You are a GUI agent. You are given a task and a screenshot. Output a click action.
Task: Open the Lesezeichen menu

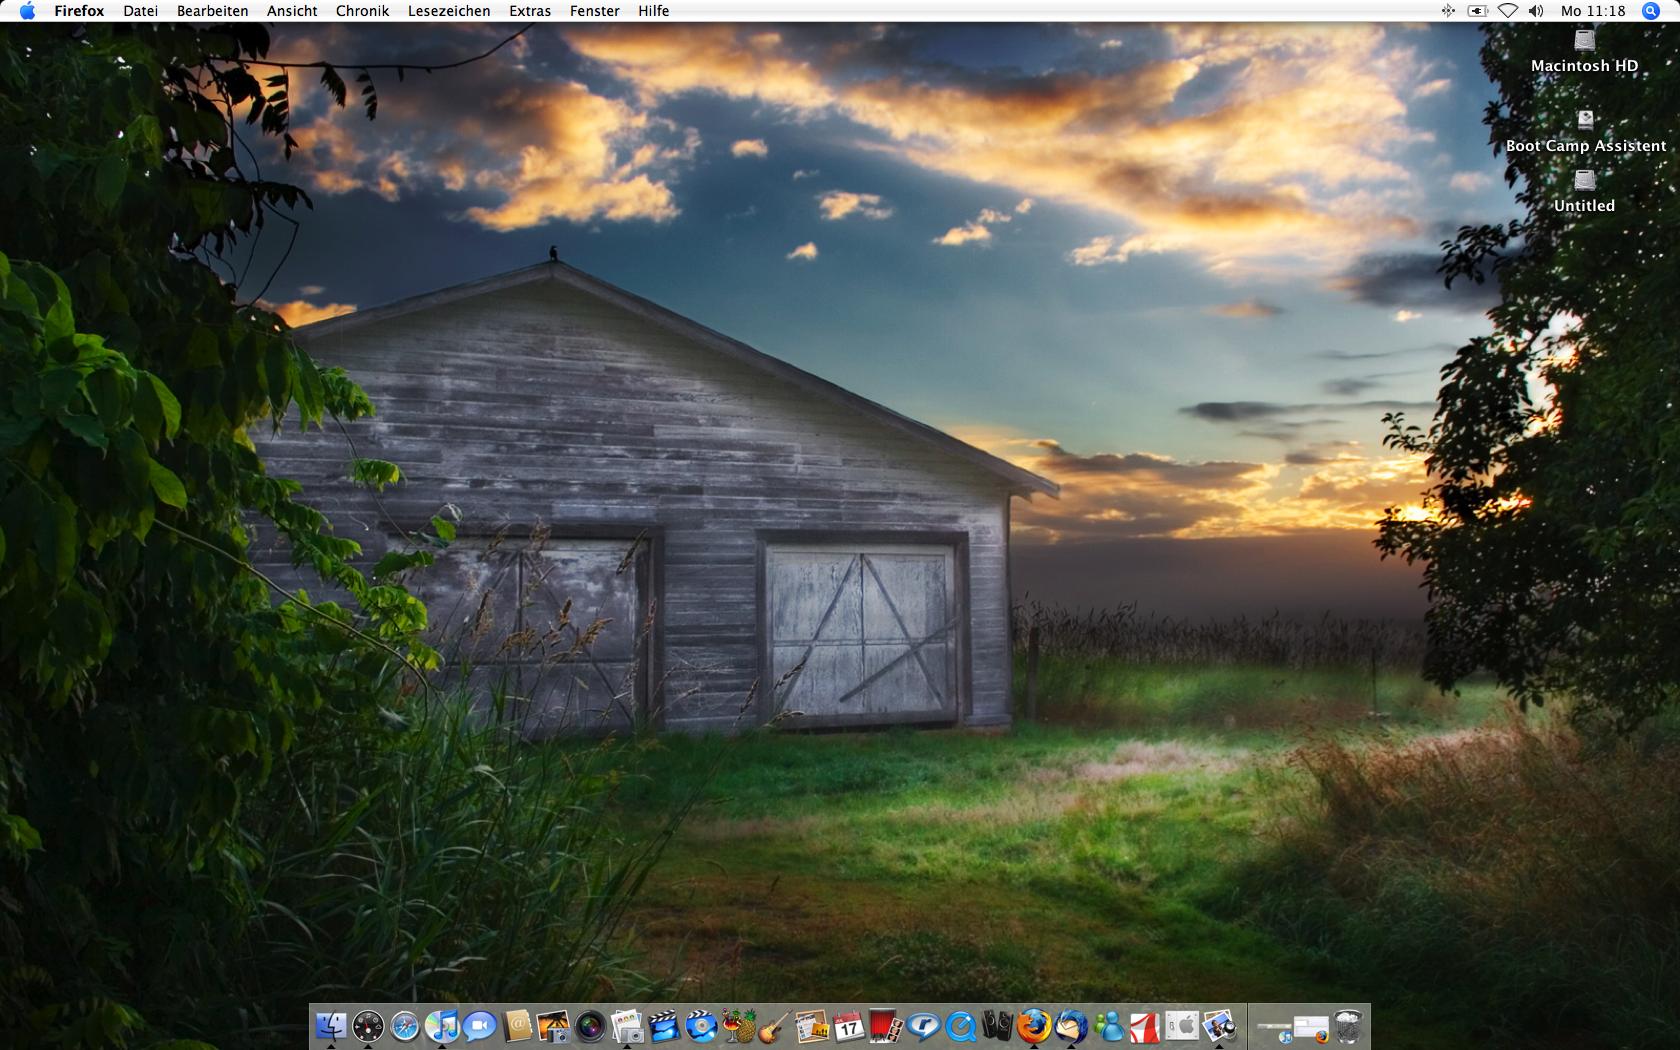[x=449, y=11]
